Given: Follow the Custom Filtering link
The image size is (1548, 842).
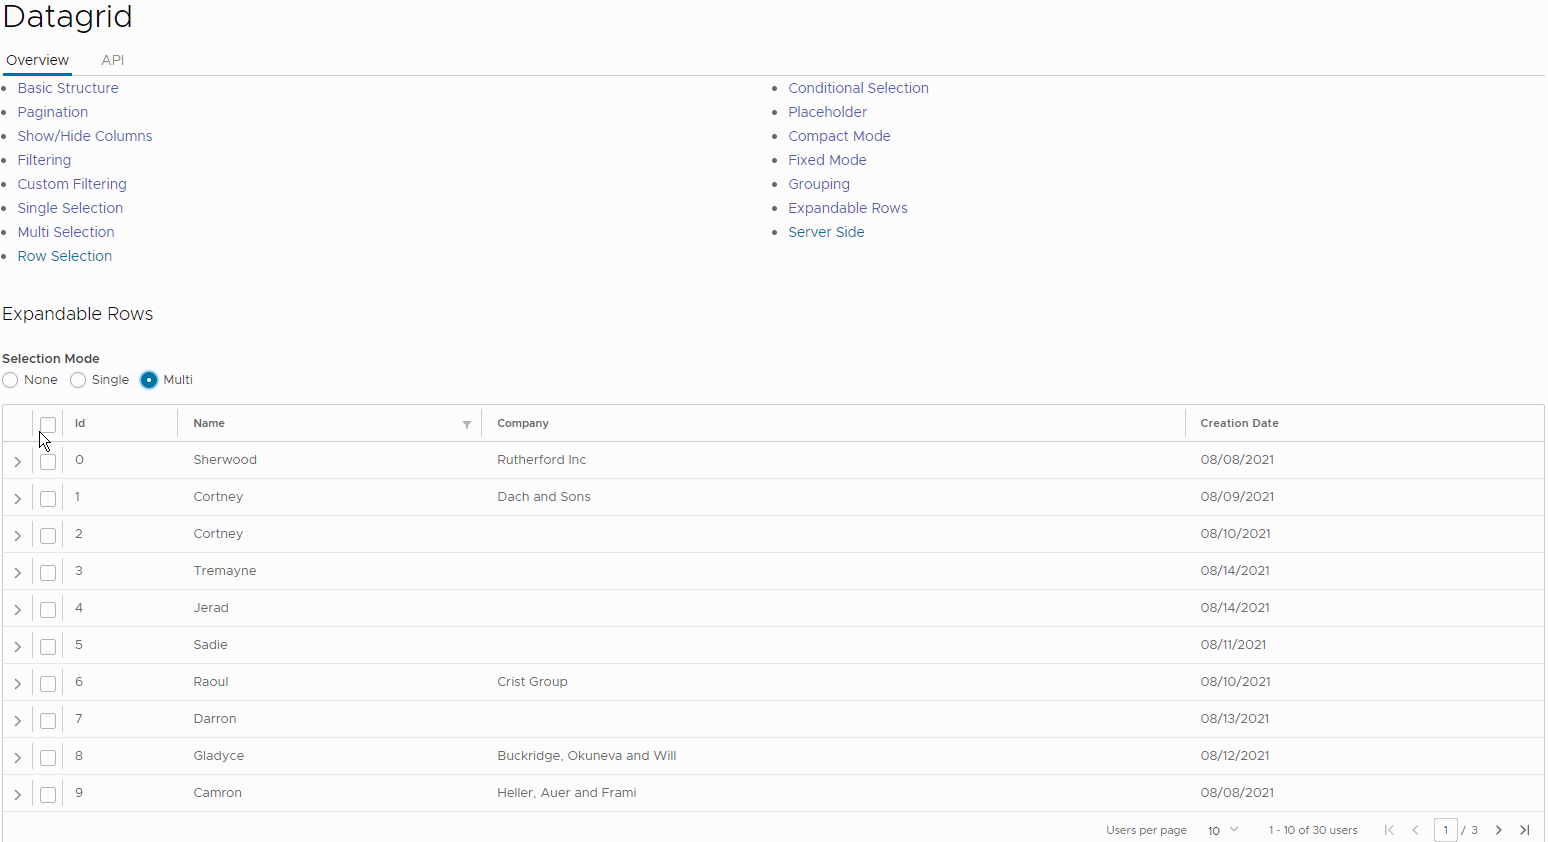Looking at the screenshot, I should 71,184.
